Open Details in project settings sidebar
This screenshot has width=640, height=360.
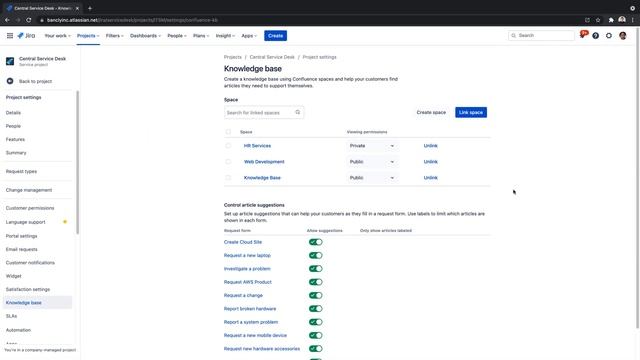13,113
